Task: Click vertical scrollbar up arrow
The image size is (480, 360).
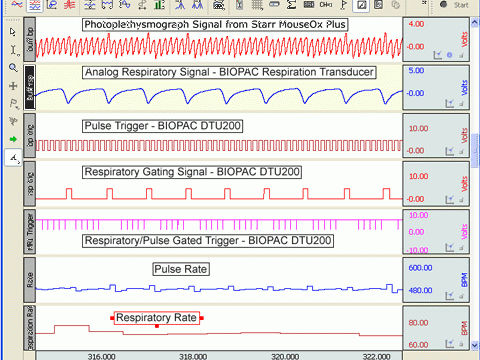Action: point(475,23)
